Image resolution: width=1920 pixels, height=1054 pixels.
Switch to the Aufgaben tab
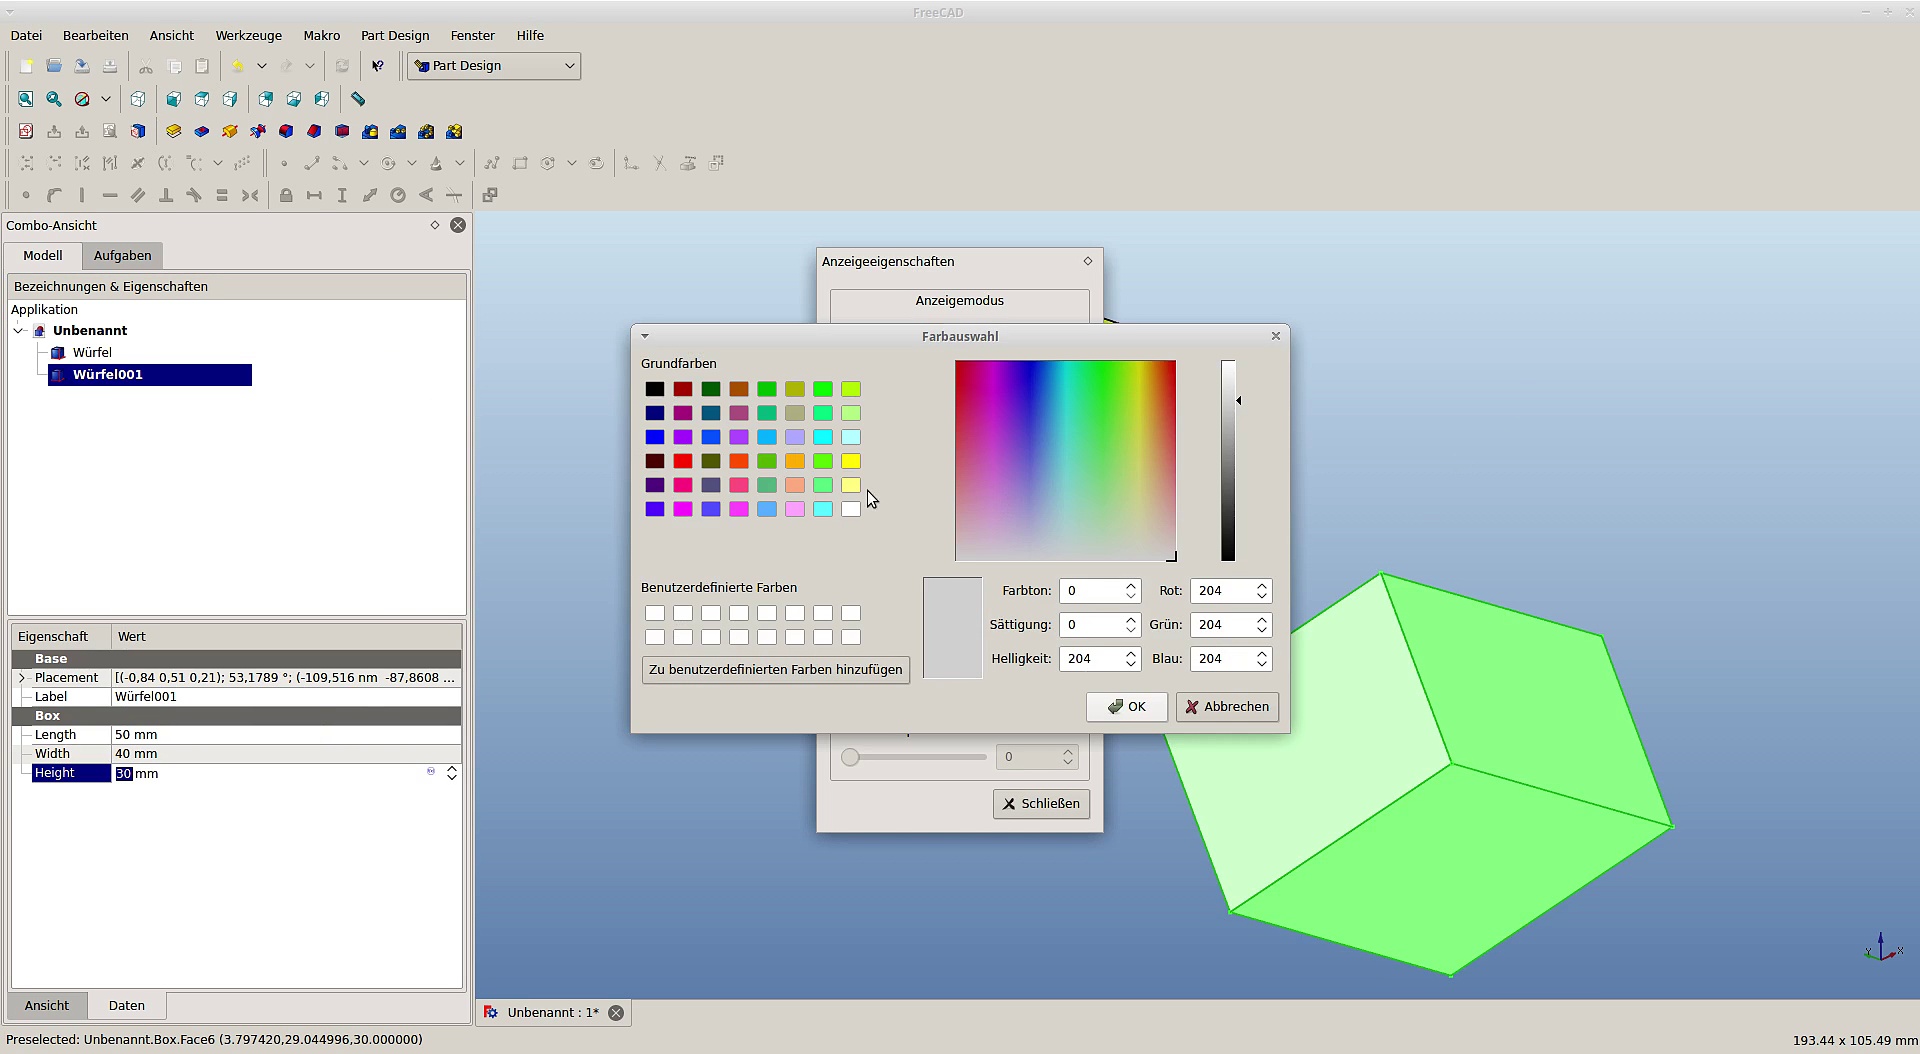122,256
